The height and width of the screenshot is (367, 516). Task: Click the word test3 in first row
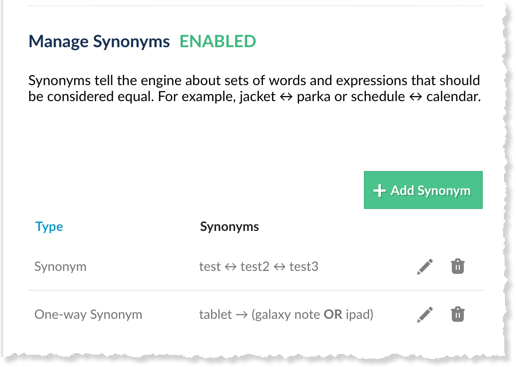point(304,267)
